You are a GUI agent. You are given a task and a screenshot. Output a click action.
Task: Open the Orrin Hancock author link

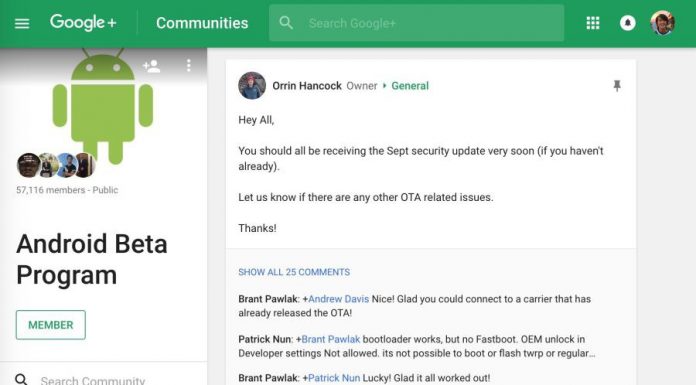307,86
